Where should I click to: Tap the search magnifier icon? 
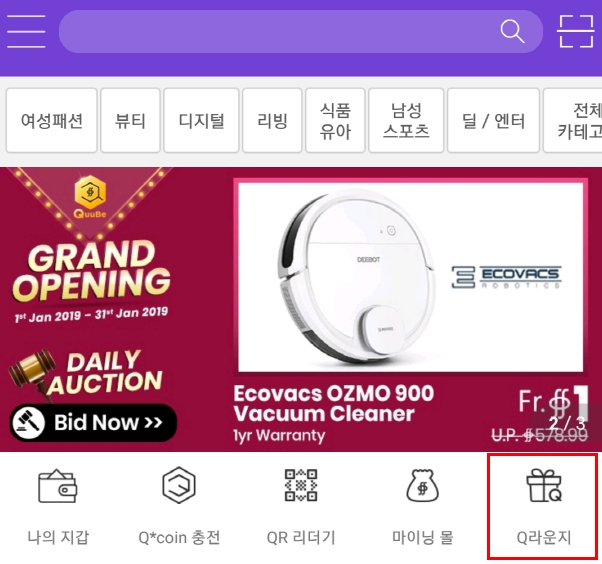coord(512,31)
